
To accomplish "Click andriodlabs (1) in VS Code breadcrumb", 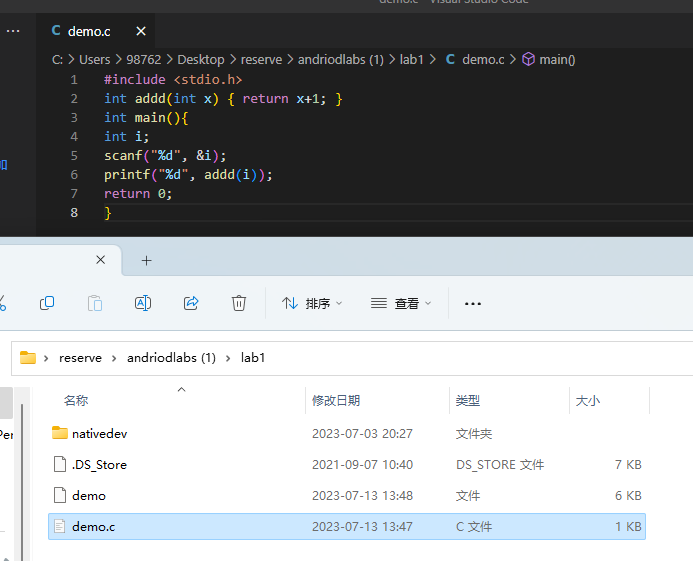I will [341, 60].
